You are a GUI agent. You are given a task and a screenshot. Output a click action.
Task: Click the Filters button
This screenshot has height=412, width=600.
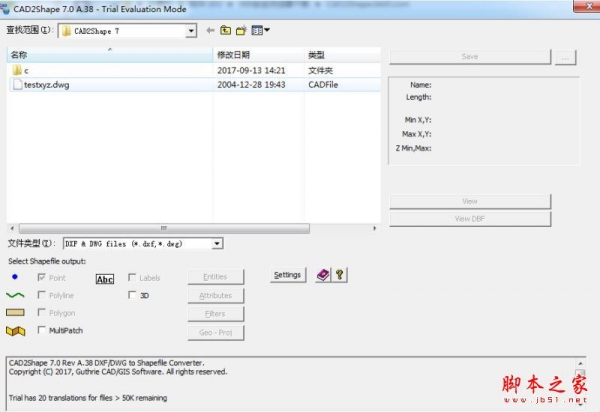pyautogui.click(x=215, y=314)
